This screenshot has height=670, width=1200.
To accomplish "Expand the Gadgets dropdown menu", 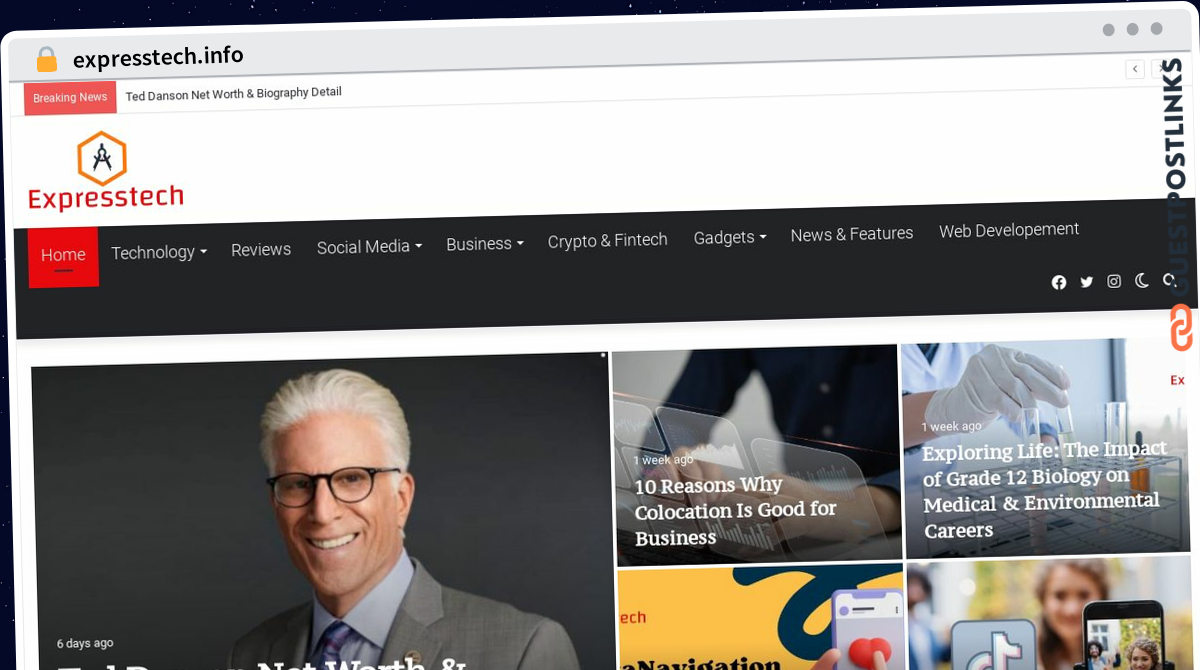I will tap(730, 237).
